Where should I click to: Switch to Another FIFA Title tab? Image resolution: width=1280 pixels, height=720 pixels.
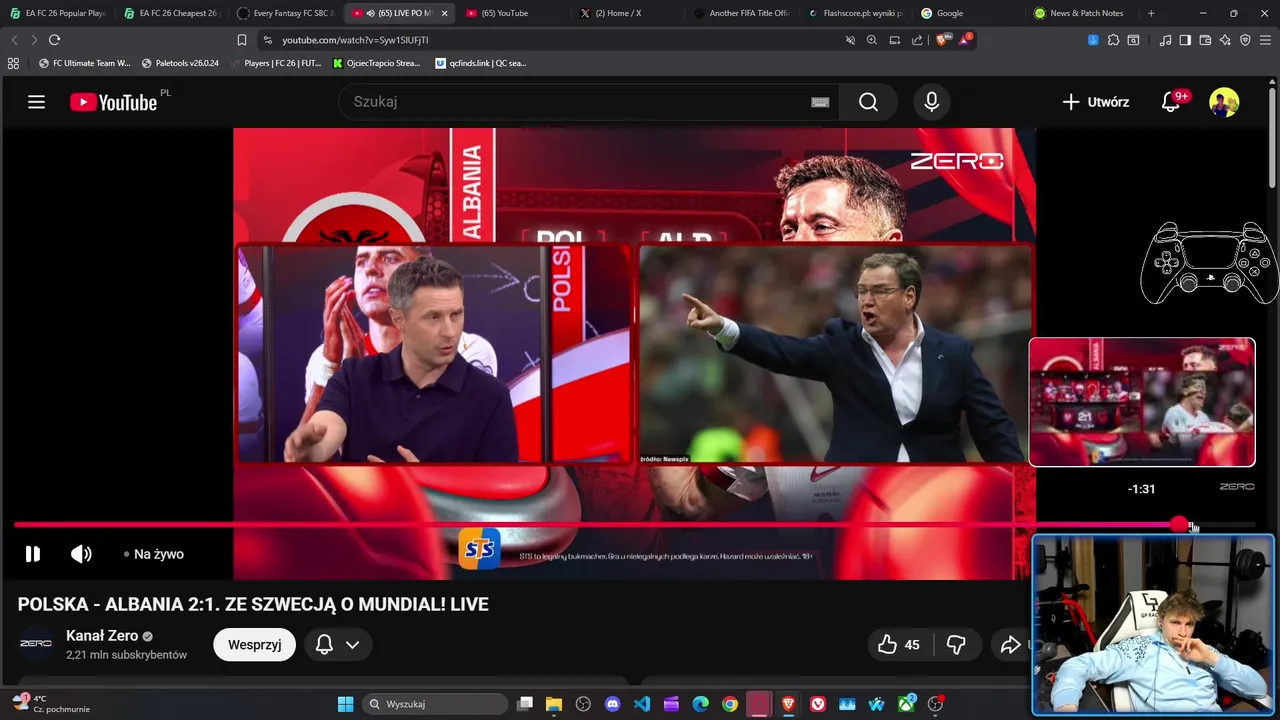(x=742, y=13)
